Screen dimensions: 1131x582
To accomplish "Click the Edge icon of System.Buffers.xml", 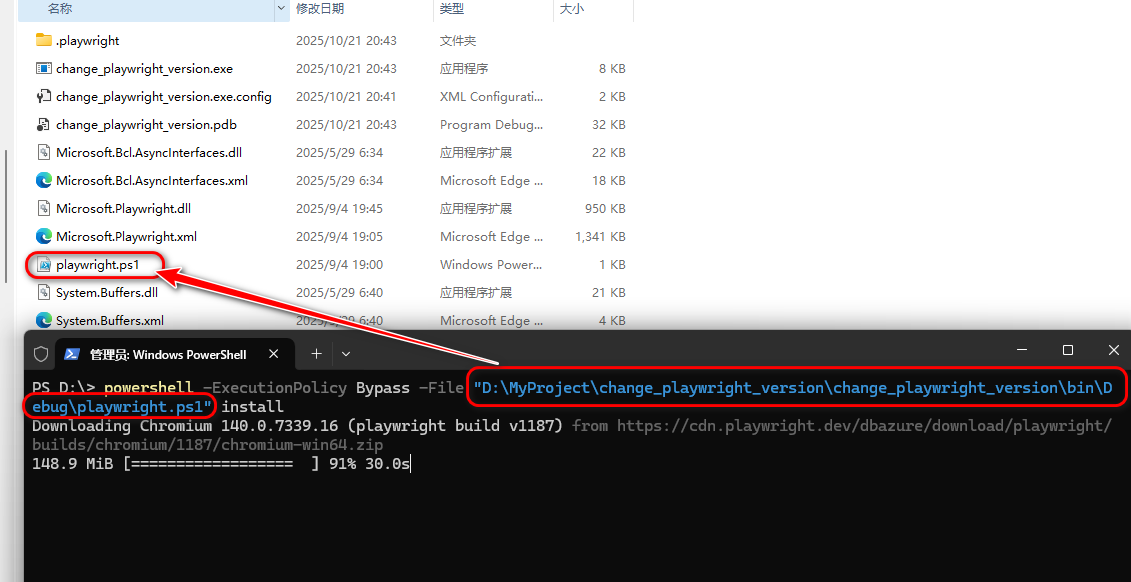I will click(x=44, y=320).
